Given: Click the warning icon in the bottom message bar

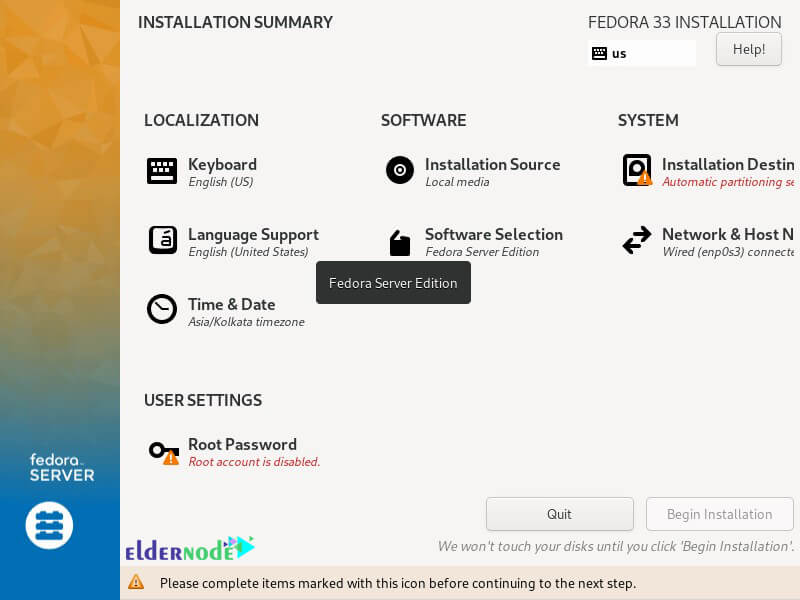Looking at the screenshot, I should point(136,582).
